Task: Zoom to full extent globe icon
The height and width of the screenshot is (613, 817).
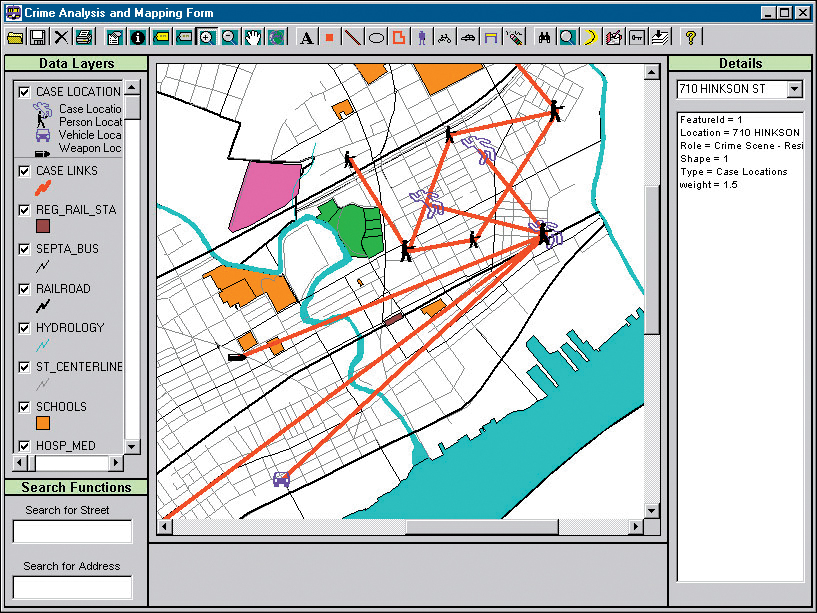Action: (x=276, y=38)
